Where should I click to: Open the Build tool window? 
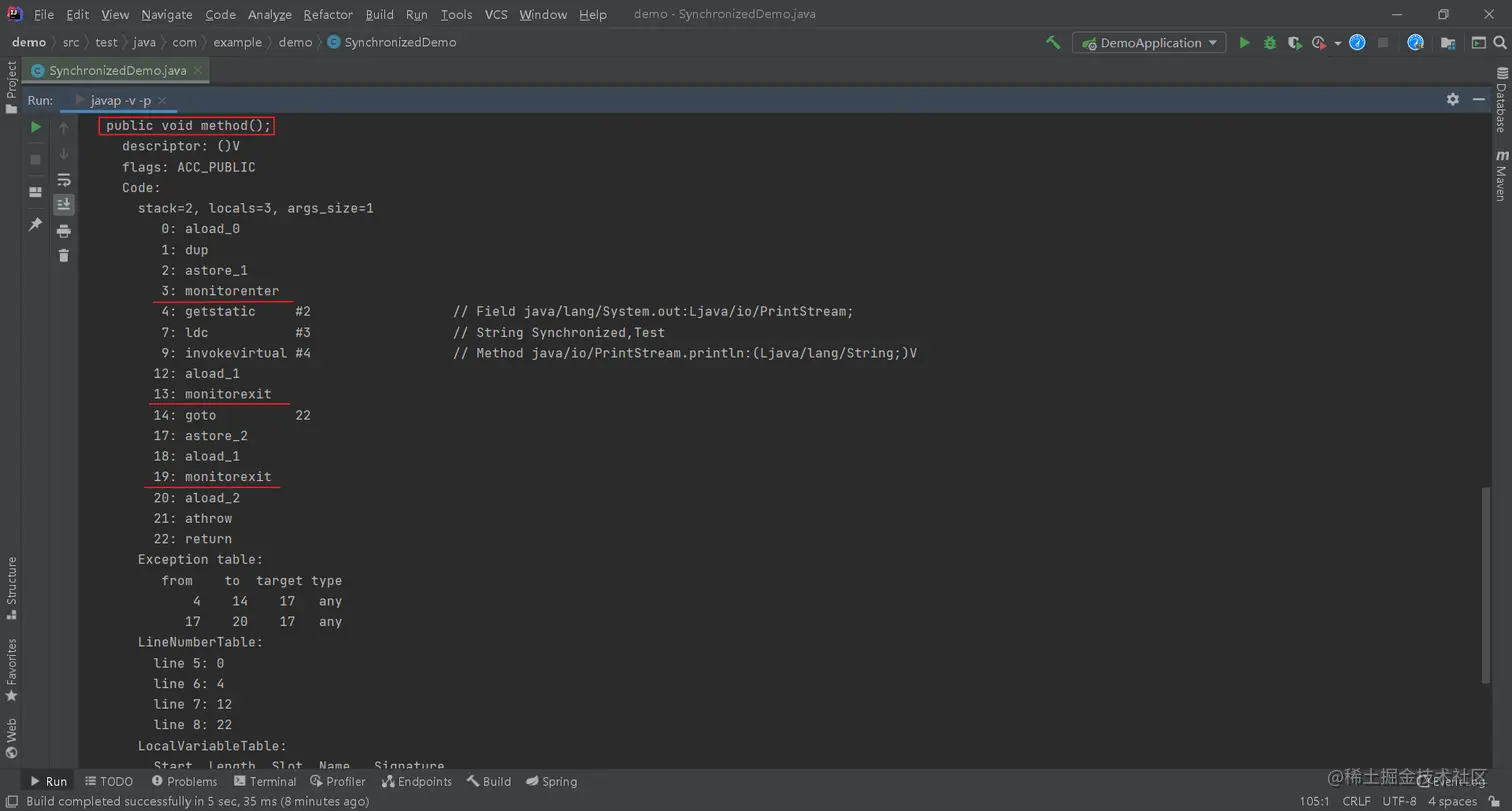pyautogui.click(x=488, y=781)
